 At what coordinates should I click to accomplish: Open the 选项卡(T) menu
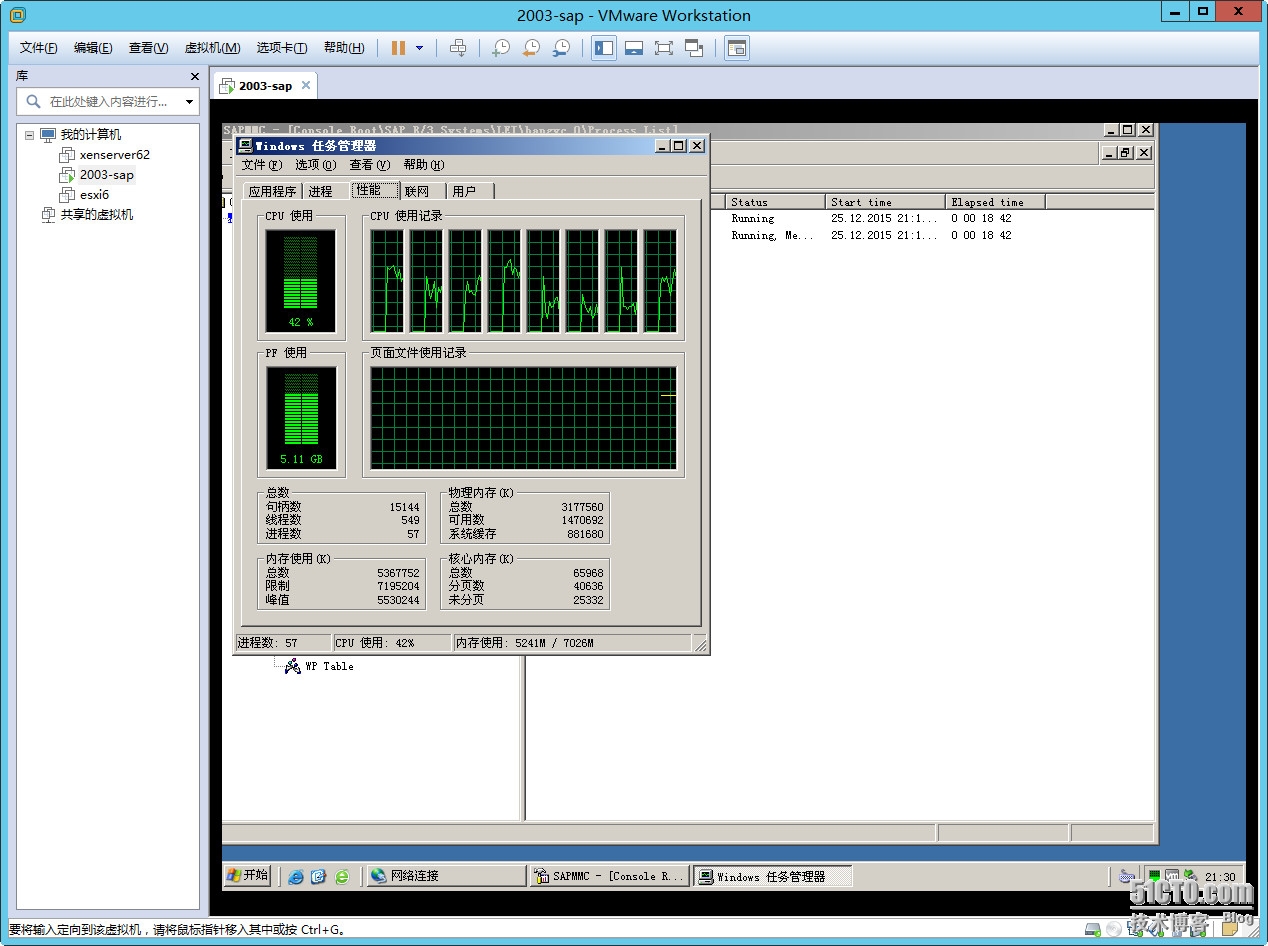282,48
